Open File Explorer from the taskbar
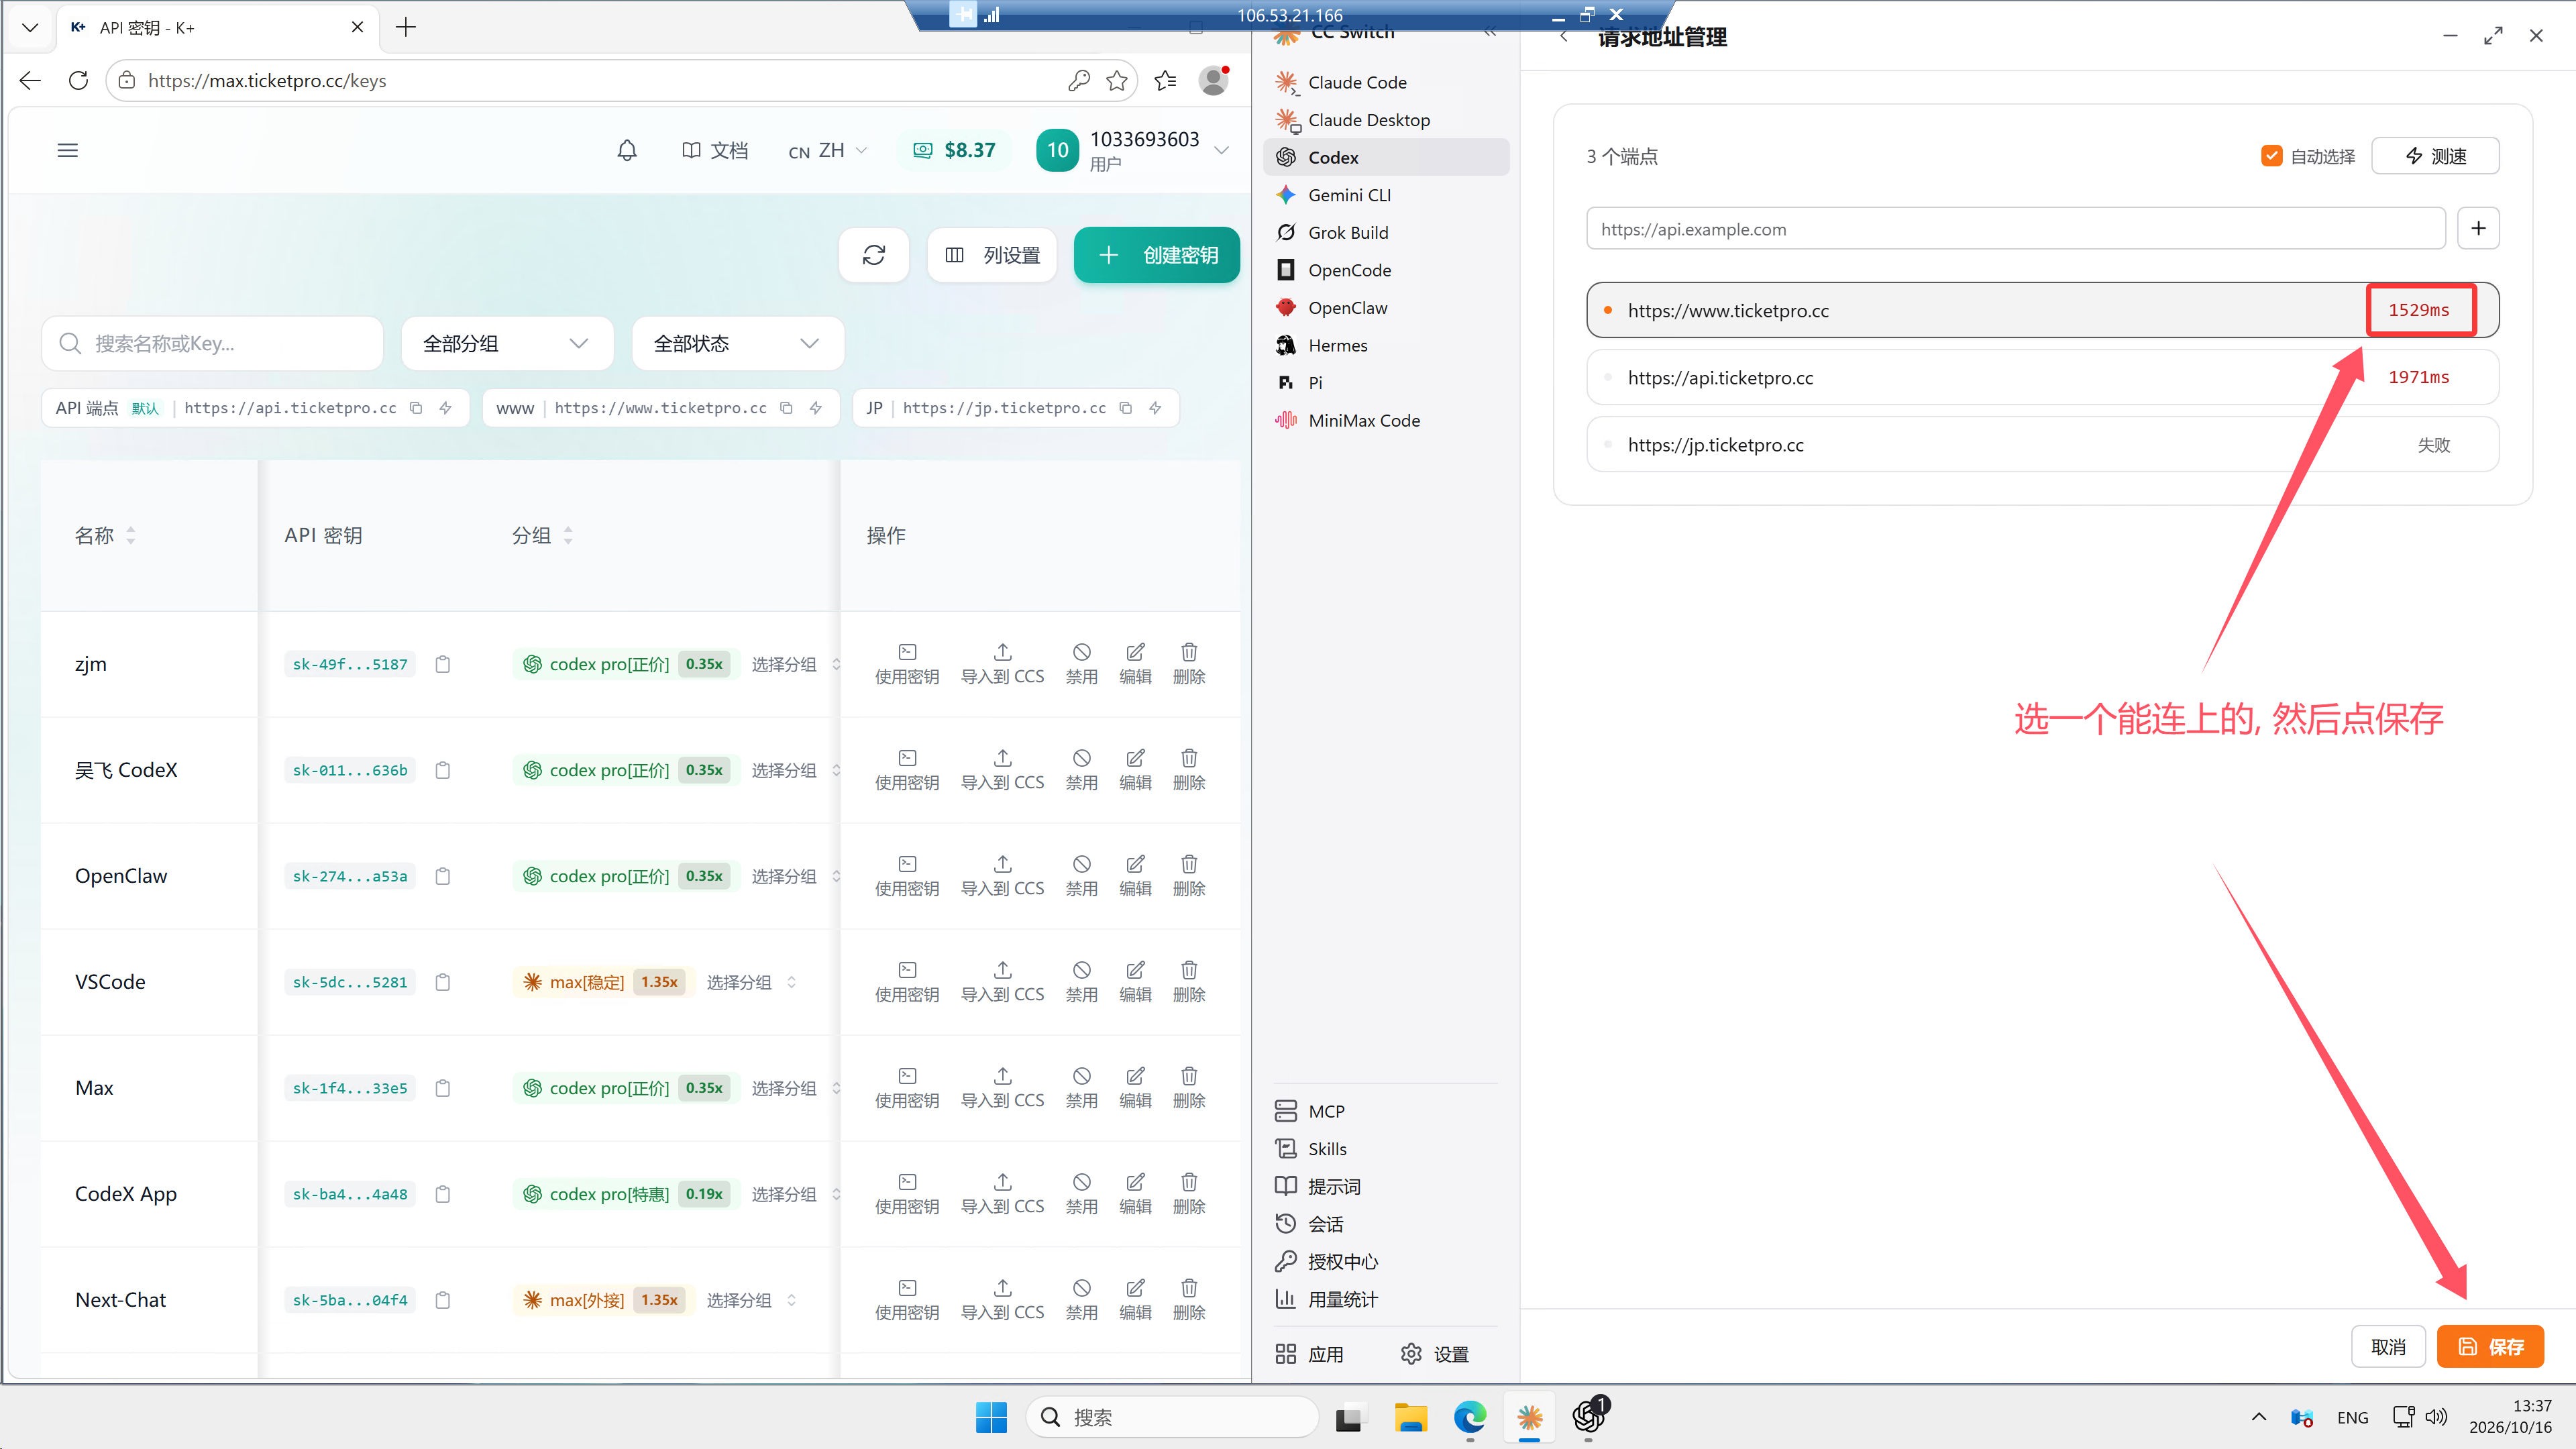The image size is (2576, 1449). point(1411,1417)
